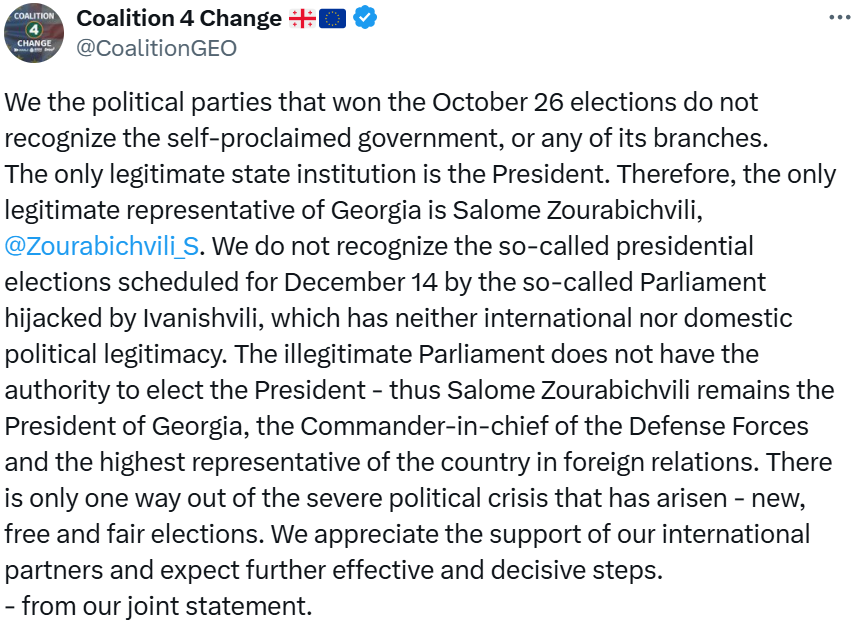Viewport: 856px width, 636px height.
Task: Open the Coalition 4 Change display name
Action: (179, 18)
